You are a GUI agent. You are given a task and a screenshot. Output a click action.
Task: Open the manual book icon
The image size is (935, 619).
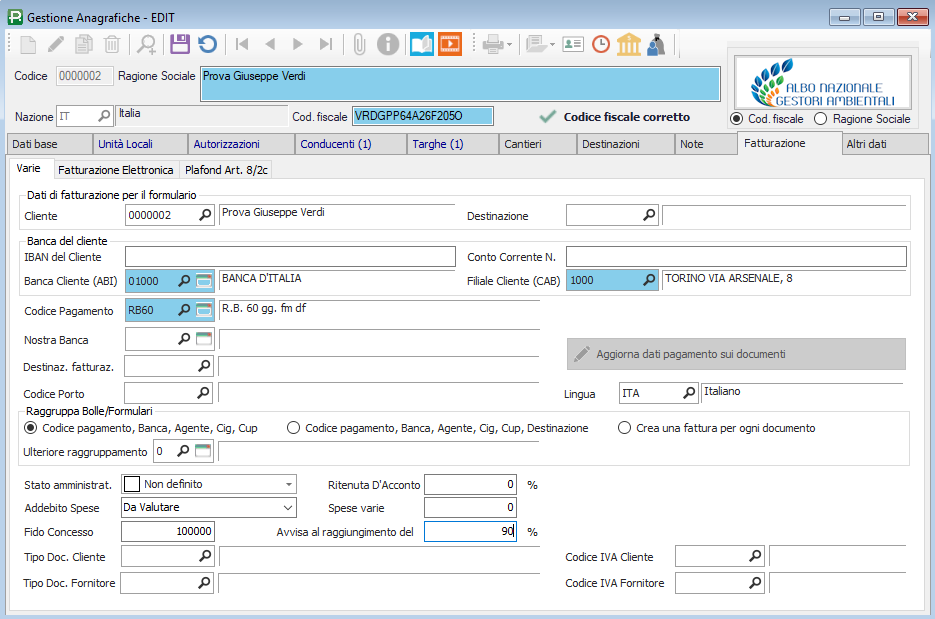click(x=422, y=44)
